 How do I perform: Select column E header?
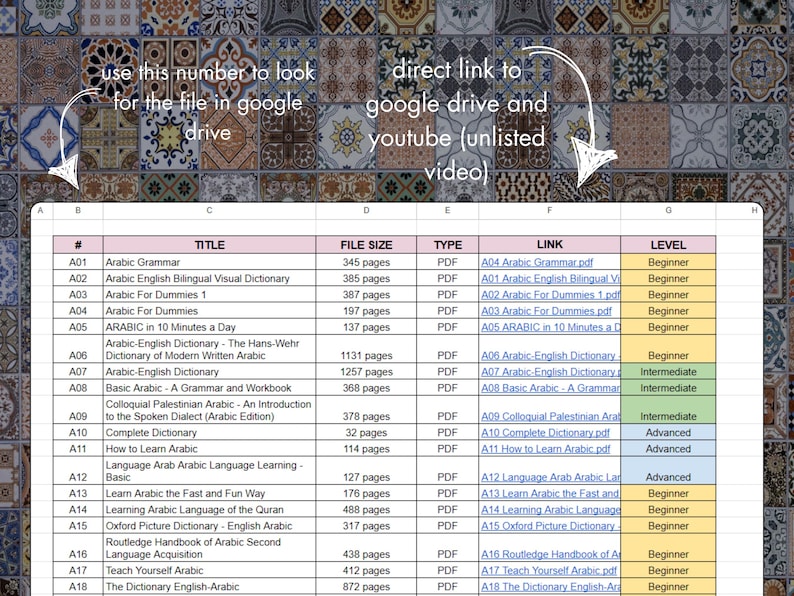tap(448, 210)
